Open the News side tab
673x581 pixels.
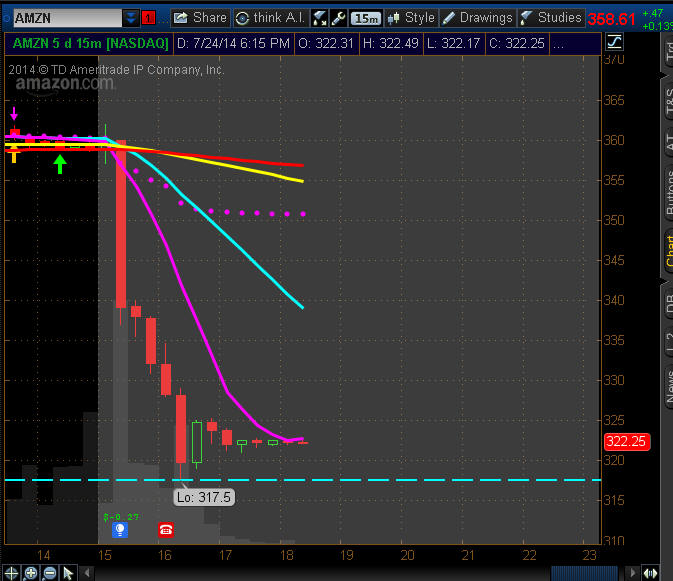(668, 386)
